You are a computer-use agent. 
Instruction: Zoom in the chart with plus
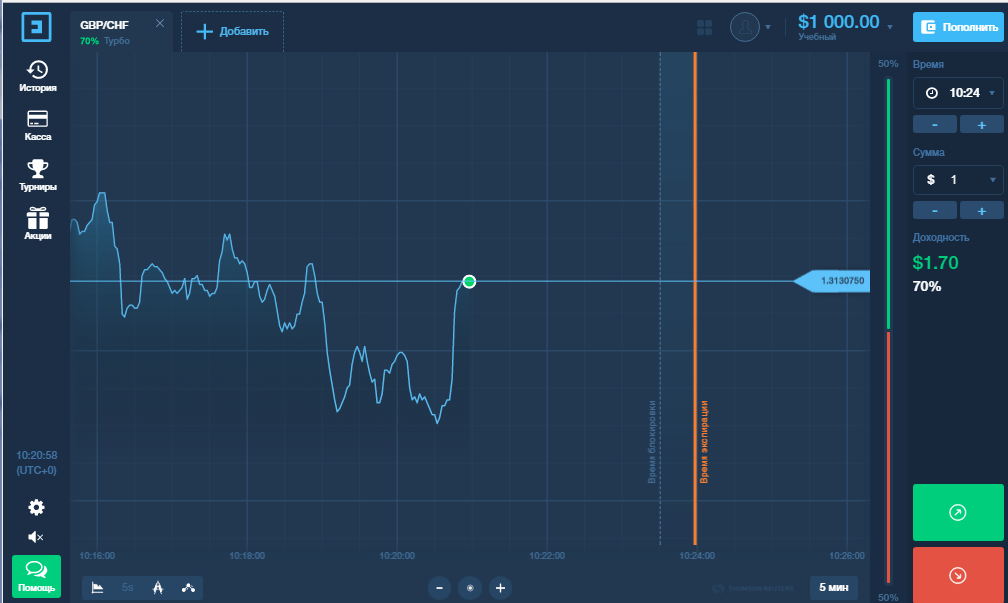coord(500,588)
